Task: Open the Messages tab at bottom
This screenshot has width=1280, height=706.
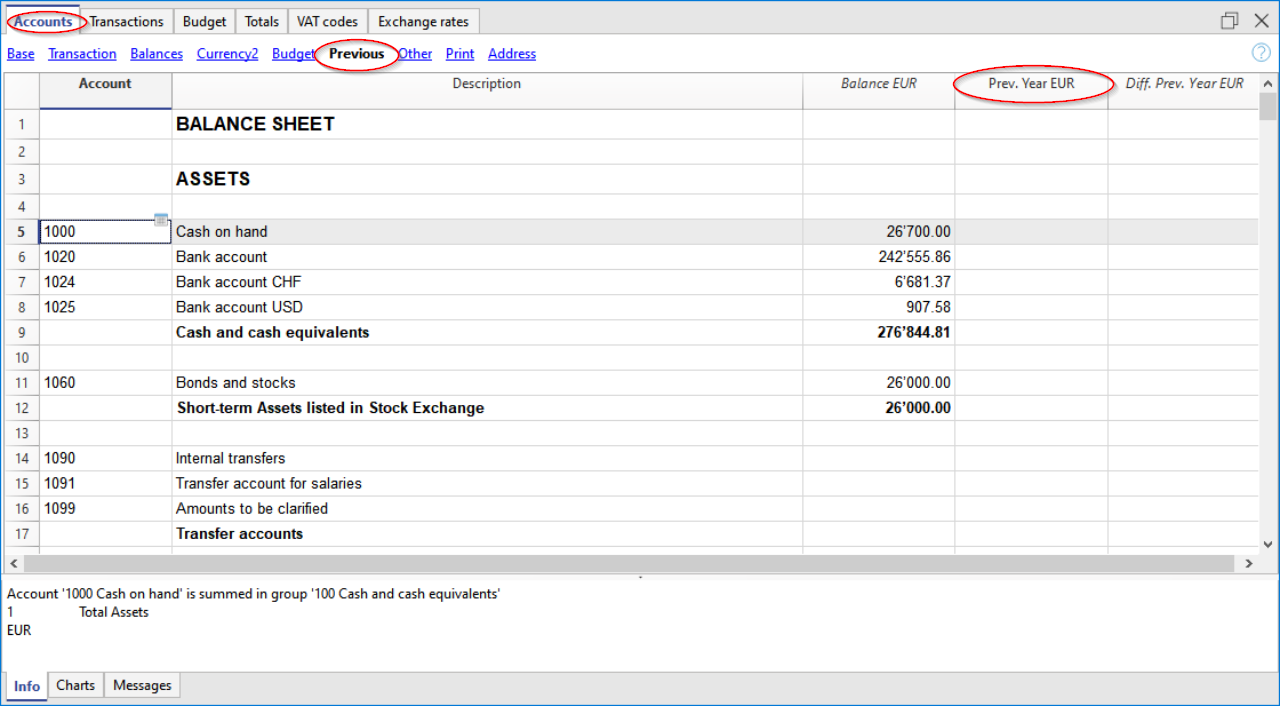Action: coord(142,685)
